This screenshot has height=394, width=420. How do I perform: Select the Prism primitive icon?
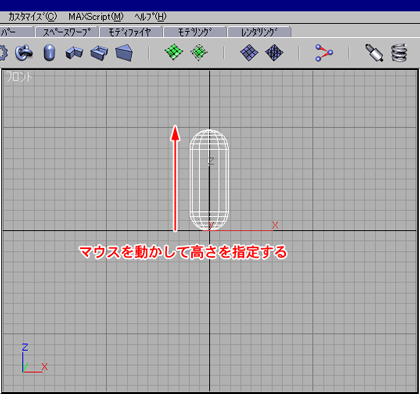click(124, 53)
